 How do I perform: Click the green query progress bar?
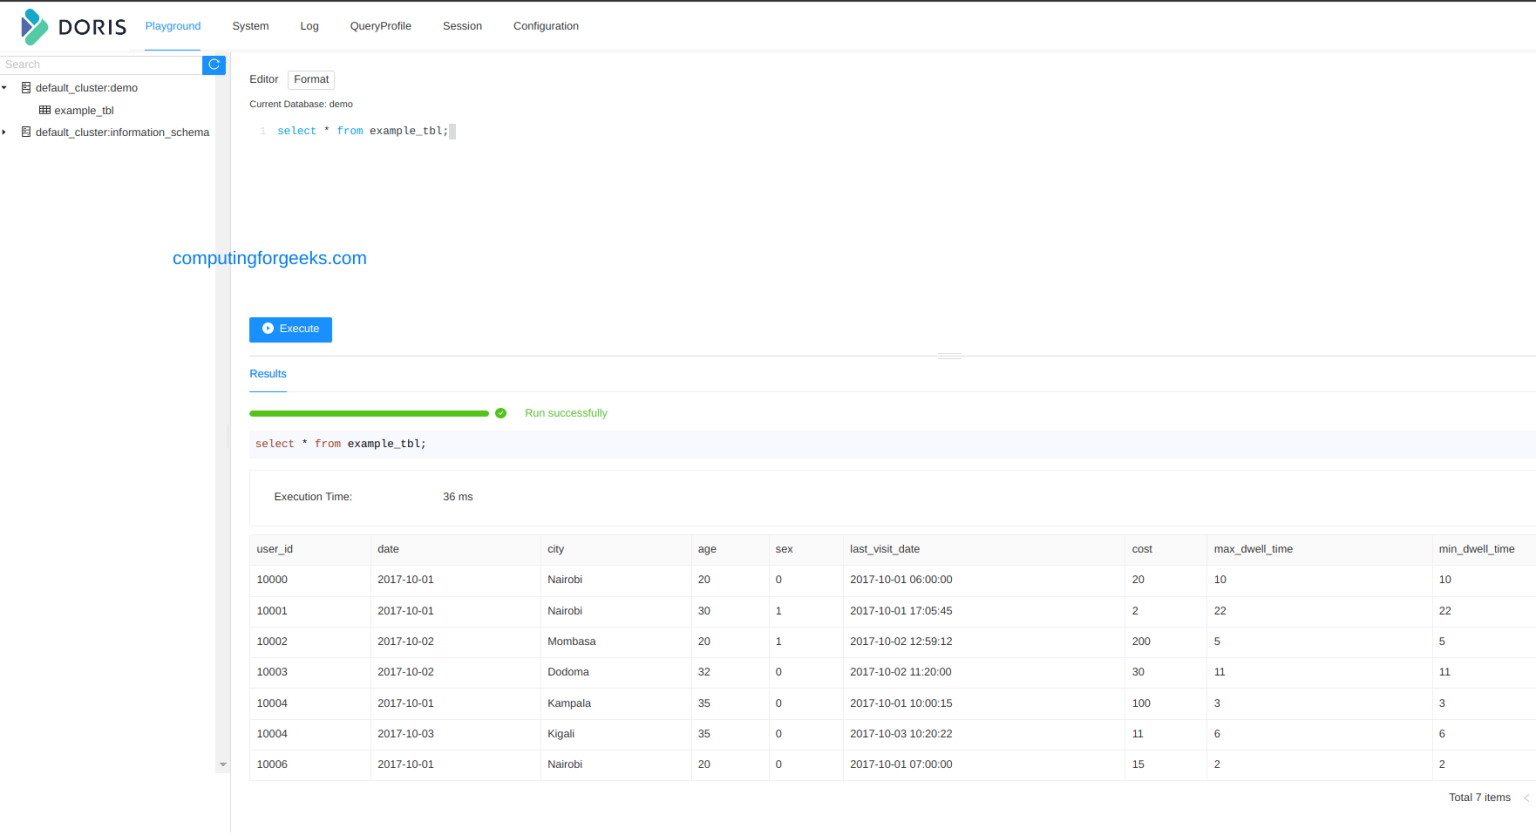click(369, 412)
